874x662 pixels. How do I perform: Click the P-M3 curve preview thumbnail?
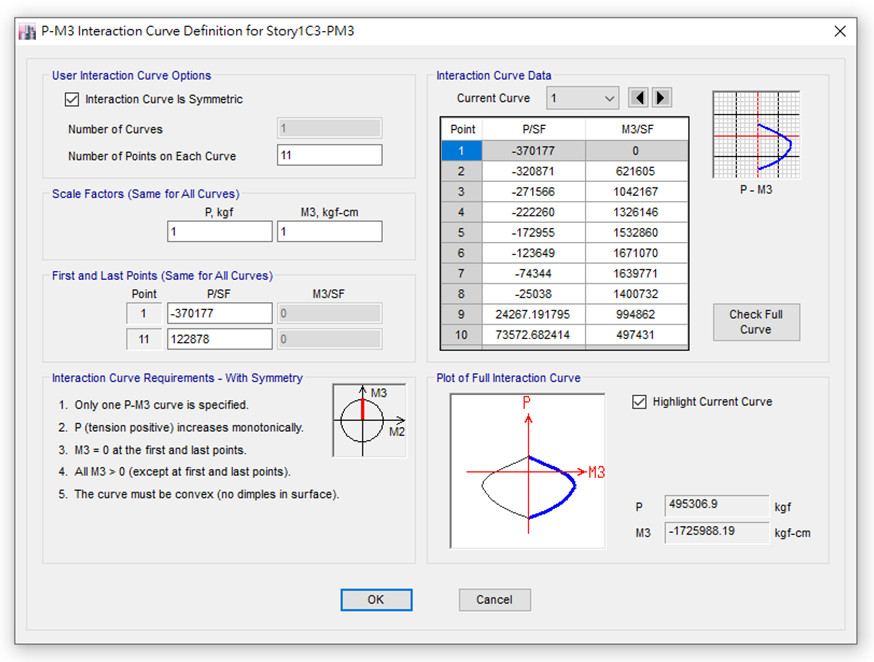tap(756, 135)
